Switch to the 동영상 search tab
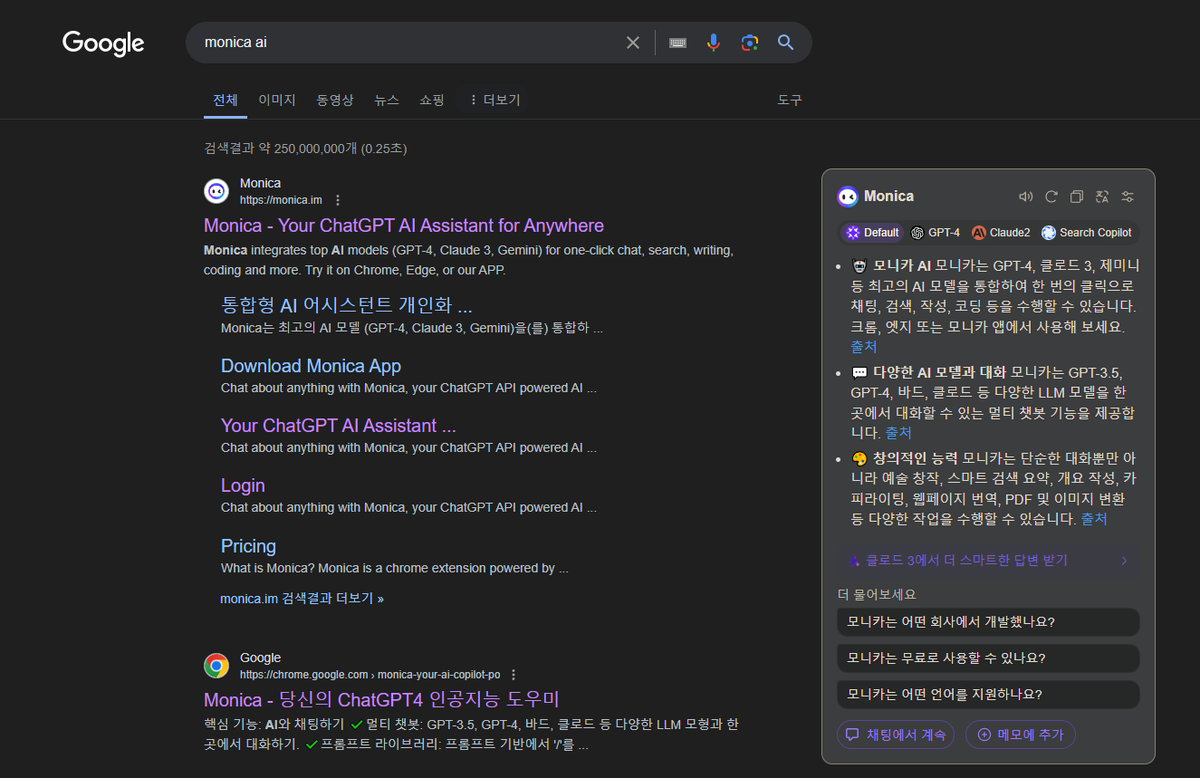 pyautogui.click(x=335, y=100)
